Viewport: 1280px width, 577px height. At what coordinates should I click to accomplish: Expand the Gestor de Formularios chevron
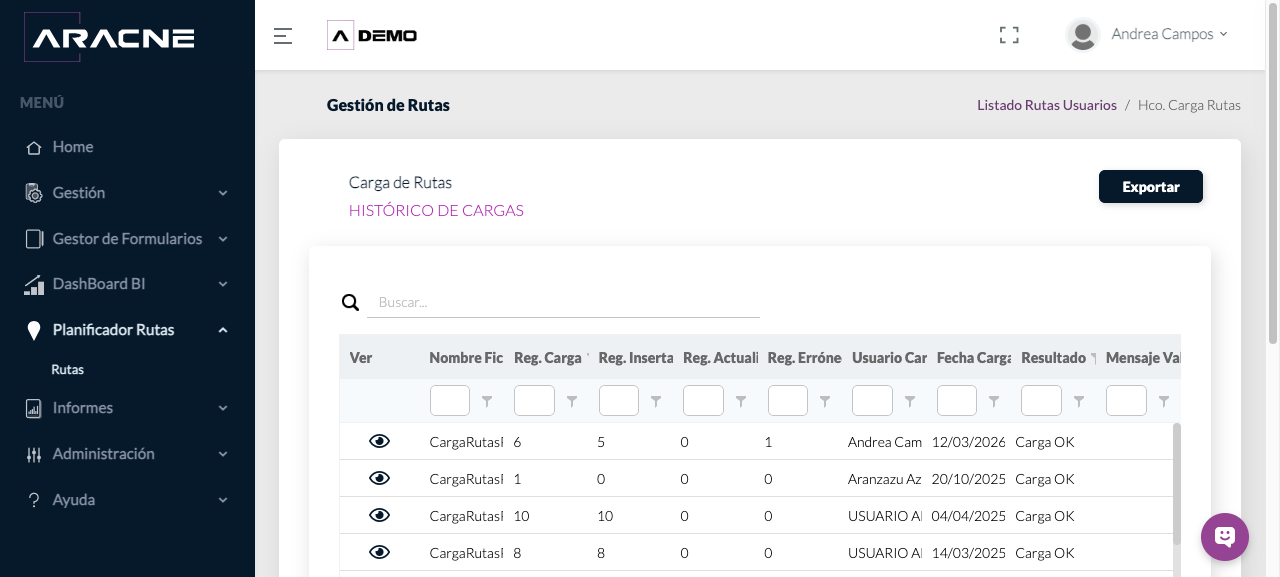(223, 239)
